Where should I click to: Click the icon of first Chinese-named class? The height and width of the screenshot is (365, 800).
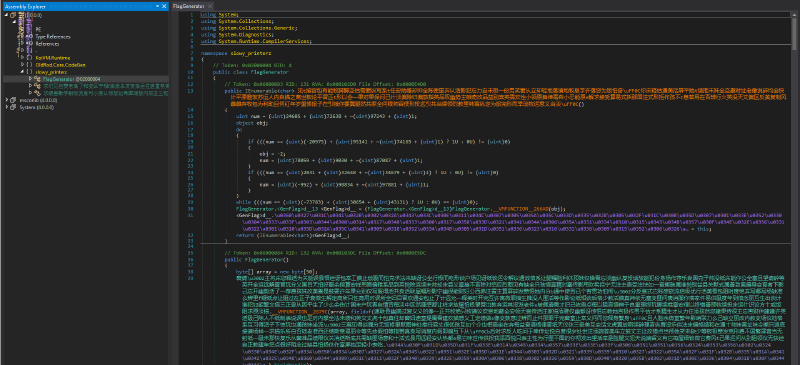point(37,86)
